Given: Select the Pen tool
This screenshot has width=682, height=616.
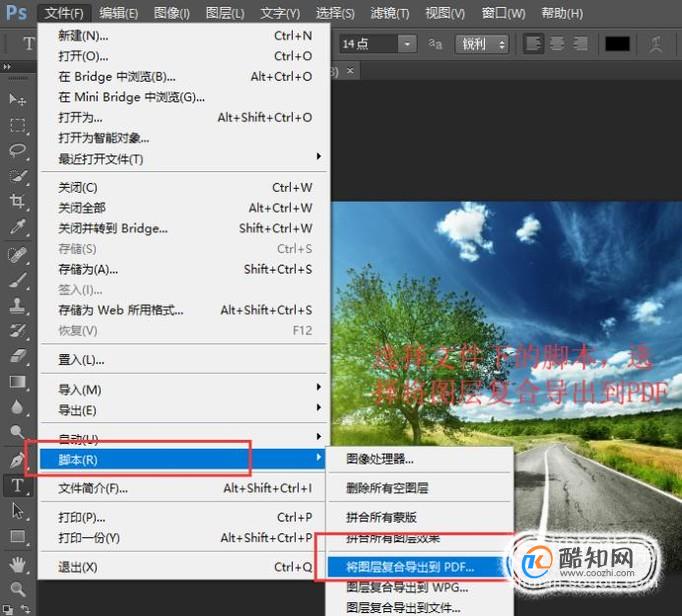Looking at the screenshot, I should click(17, 460).
